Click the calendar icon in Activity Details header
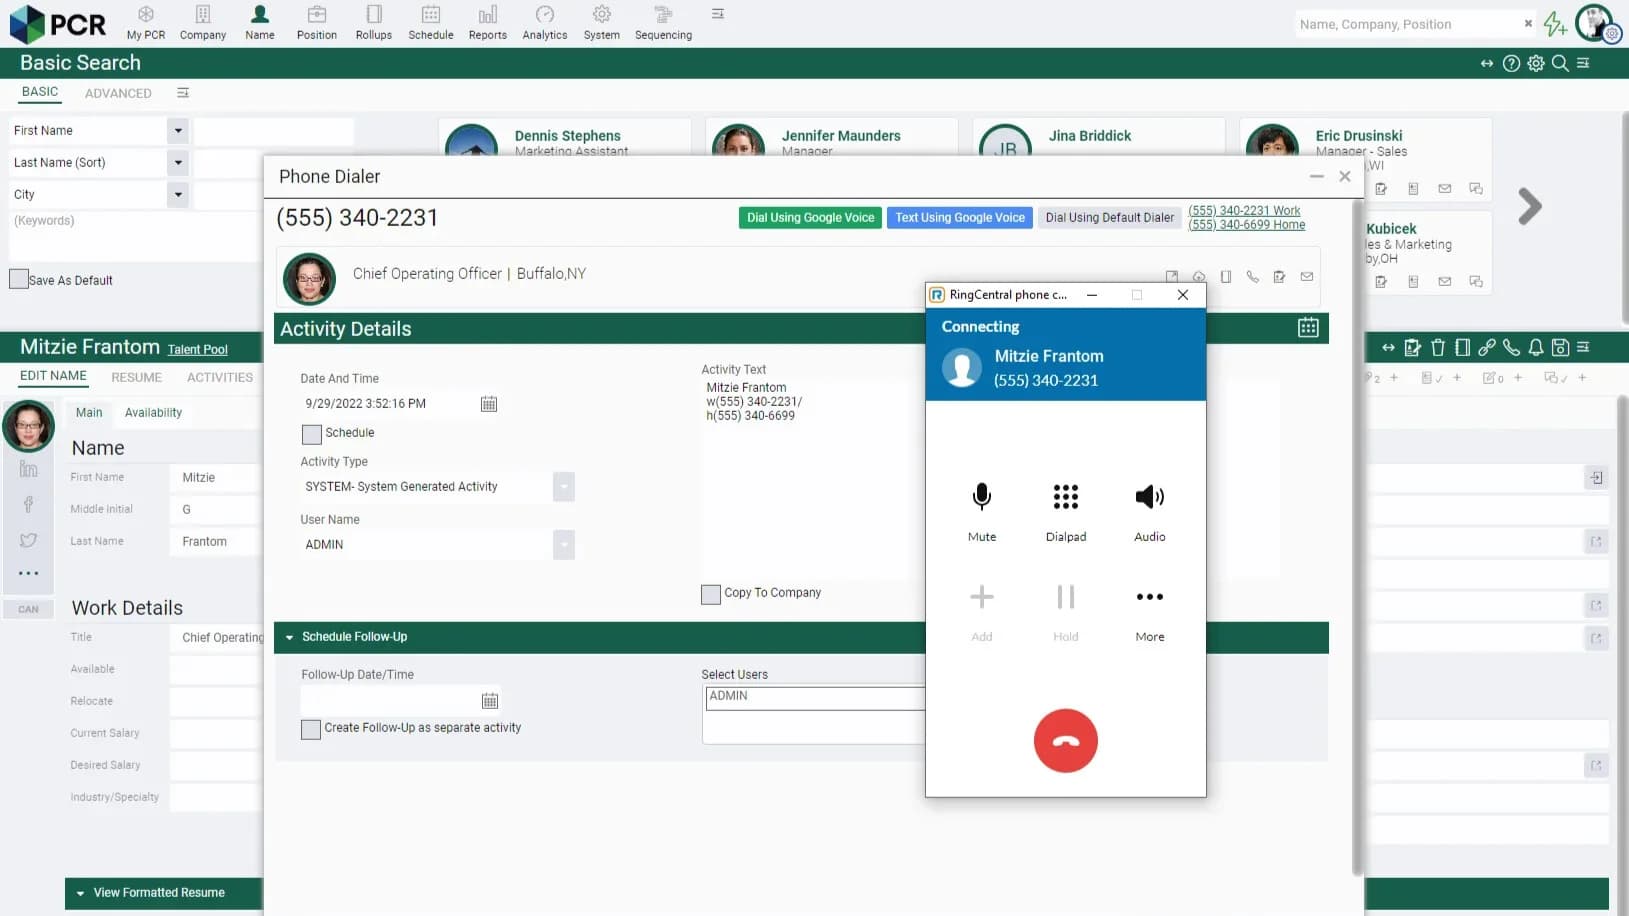1629x916 pixels. pos(1308,328)
